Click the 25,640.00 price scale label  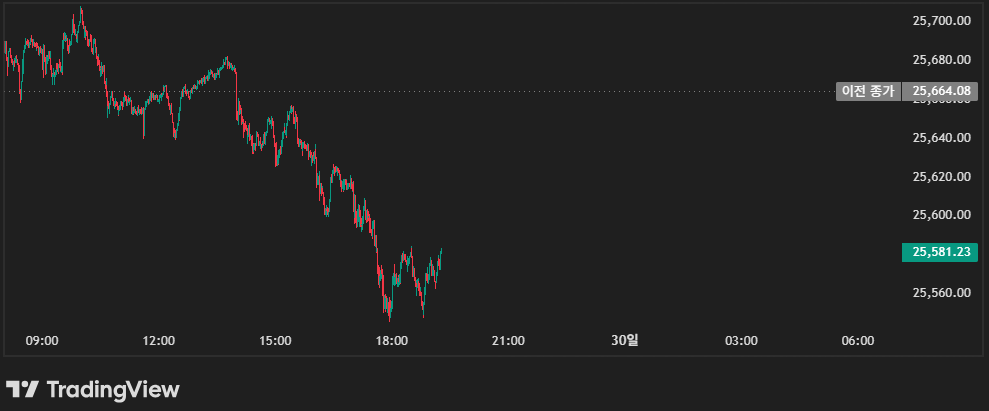point(942,138)
